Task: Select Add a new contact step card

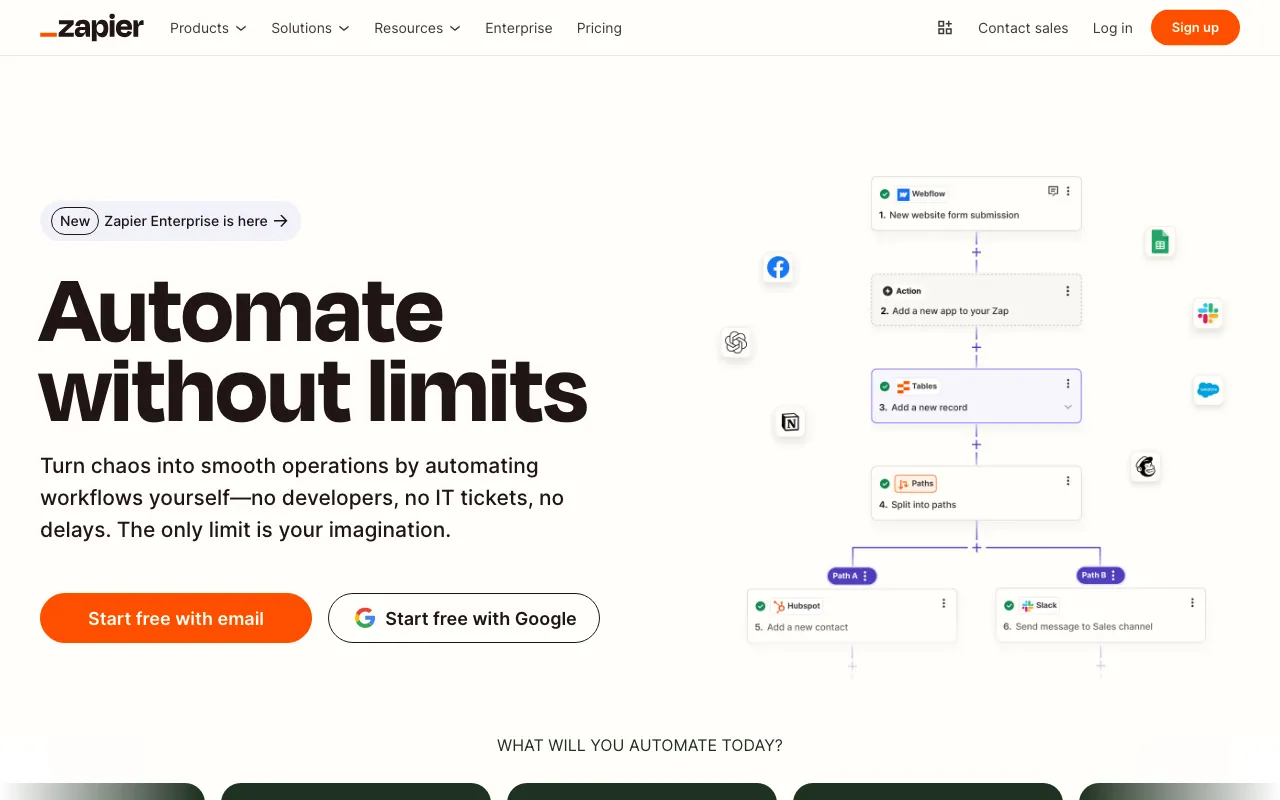Action: point(852,615)
